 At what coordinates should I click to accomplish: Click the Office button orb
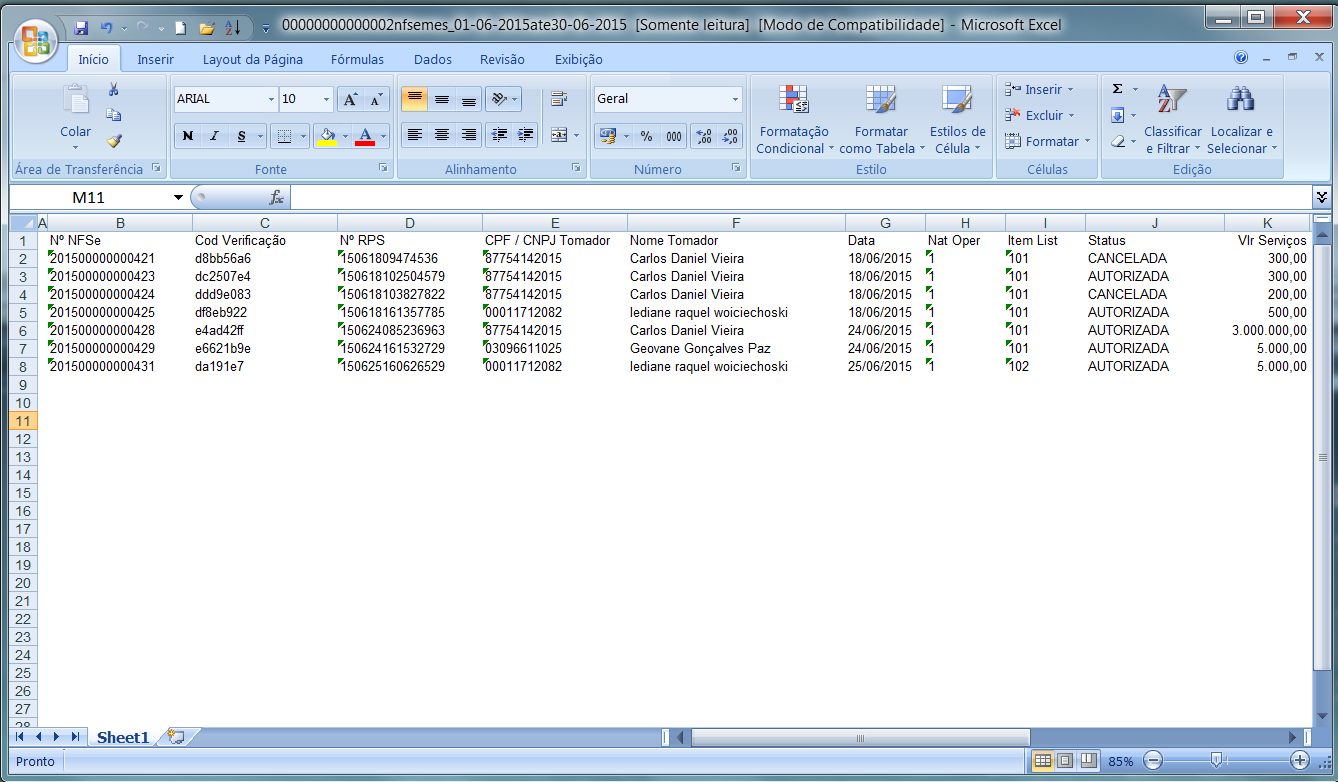click(36, 40)
